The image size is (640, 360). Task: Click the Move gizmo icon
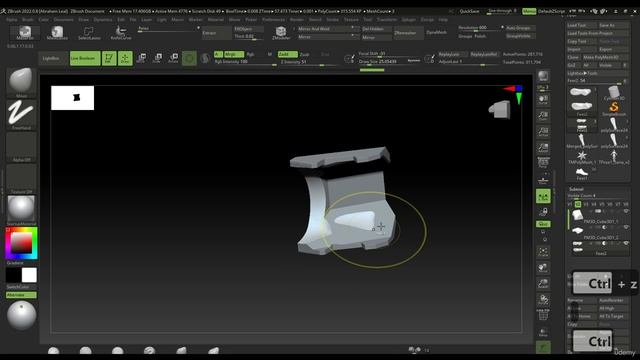(142, 58)
